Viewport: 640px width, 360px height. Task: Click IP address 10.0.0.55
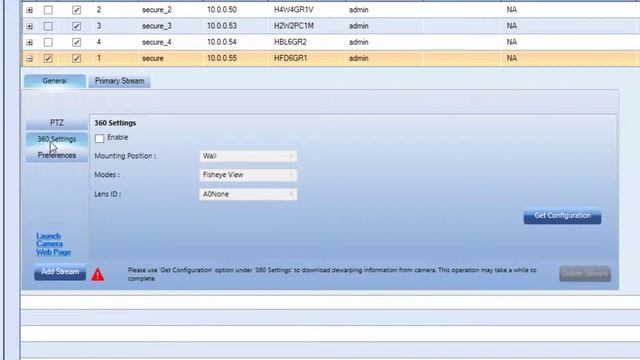point(222,58)
